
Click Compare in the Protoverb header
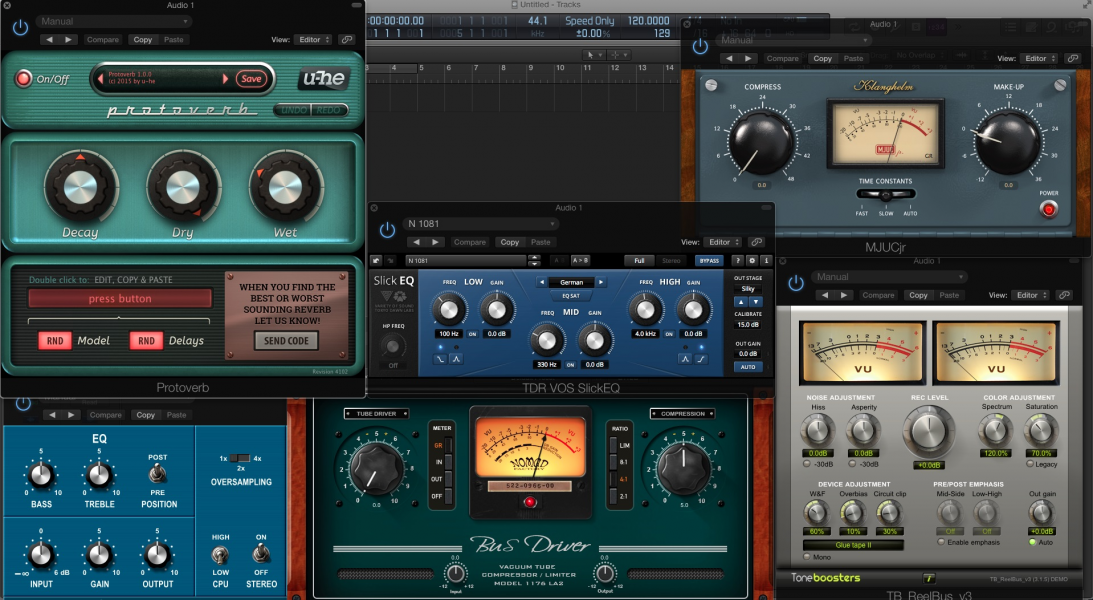(x=103, y=40)
